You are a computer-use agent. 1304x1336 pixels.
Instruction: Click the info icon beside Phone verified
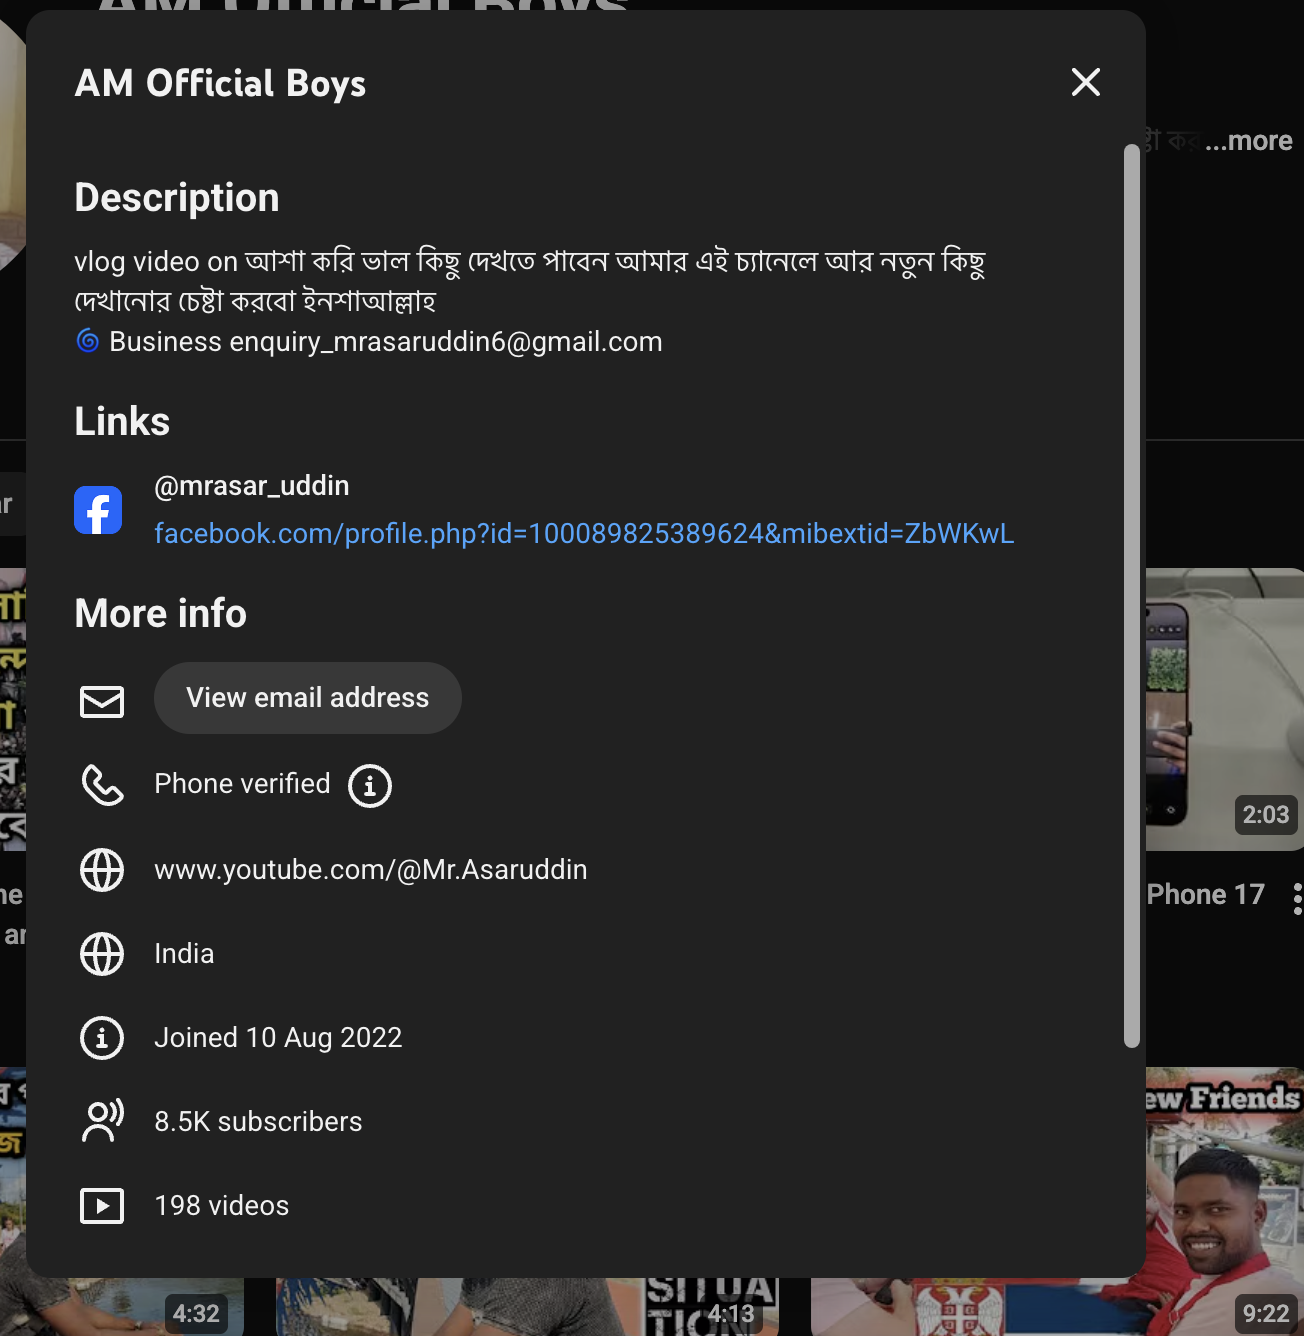click(369, 786)
